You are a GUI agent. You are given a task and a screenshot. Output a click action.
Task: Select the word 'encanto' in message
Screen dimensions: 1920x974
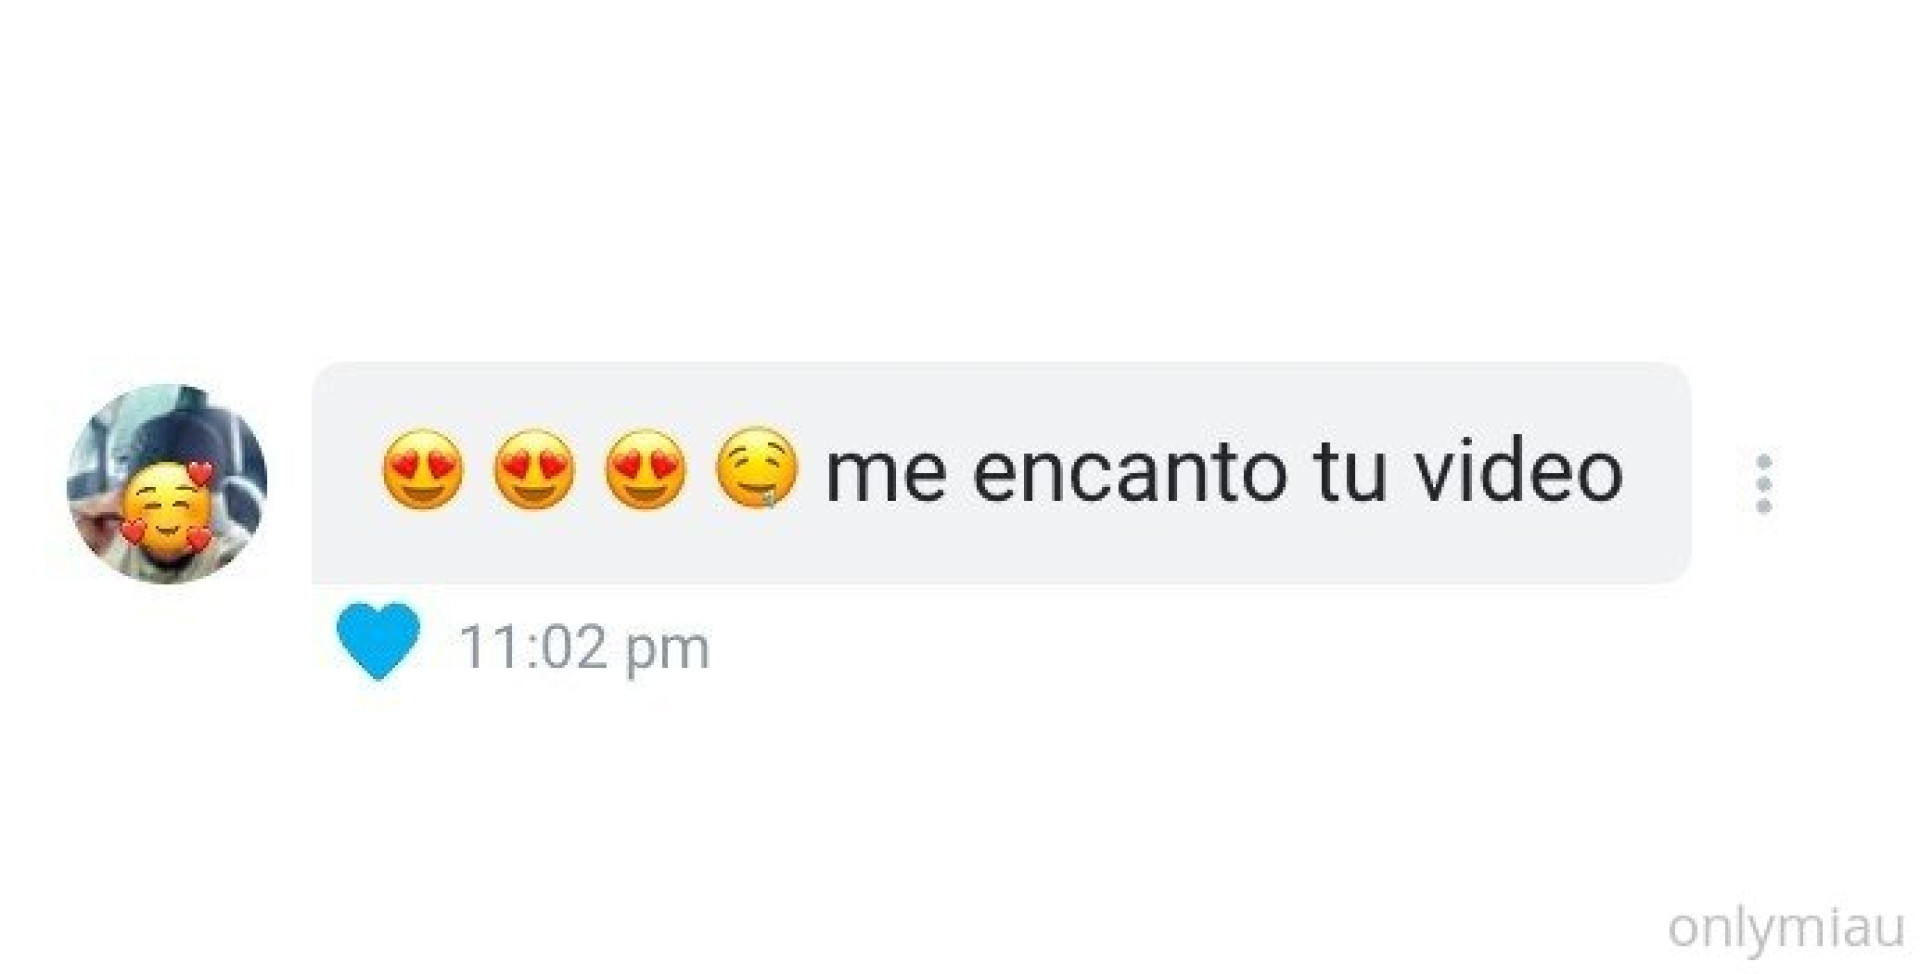point(1130,472)
